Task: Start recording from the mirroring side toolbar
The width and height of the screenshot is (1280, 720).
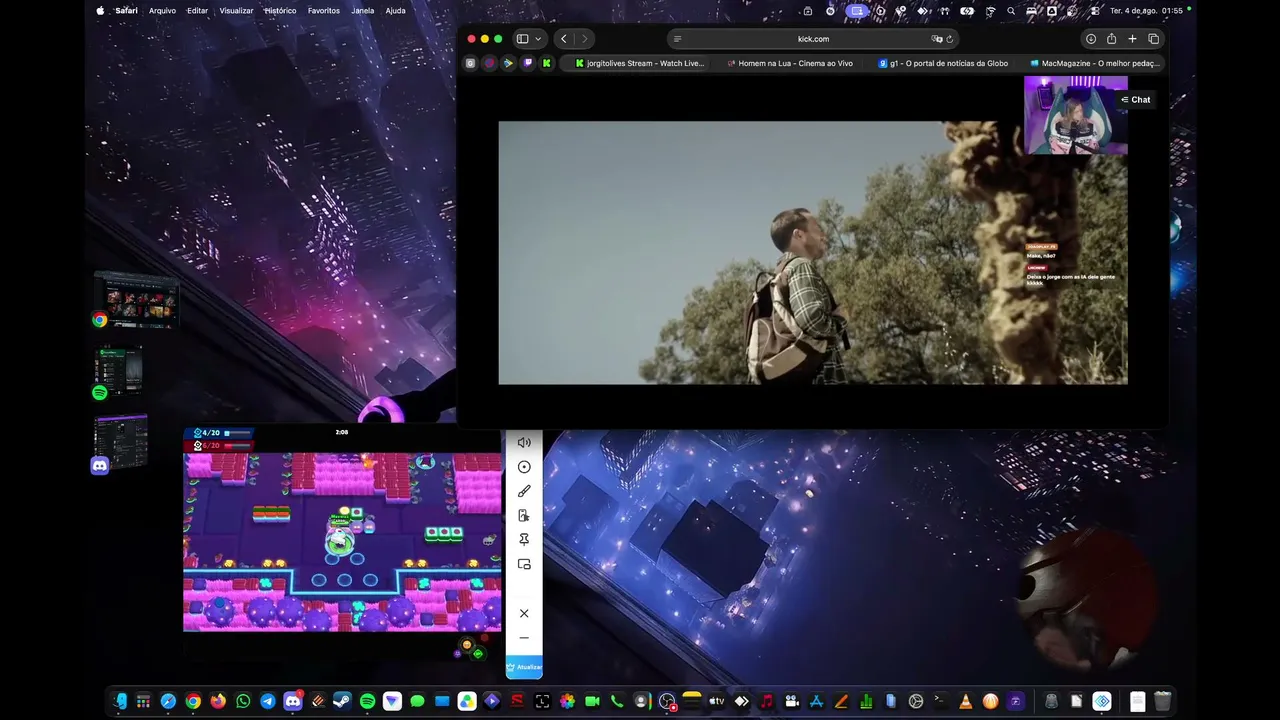Action: [524, 467]
